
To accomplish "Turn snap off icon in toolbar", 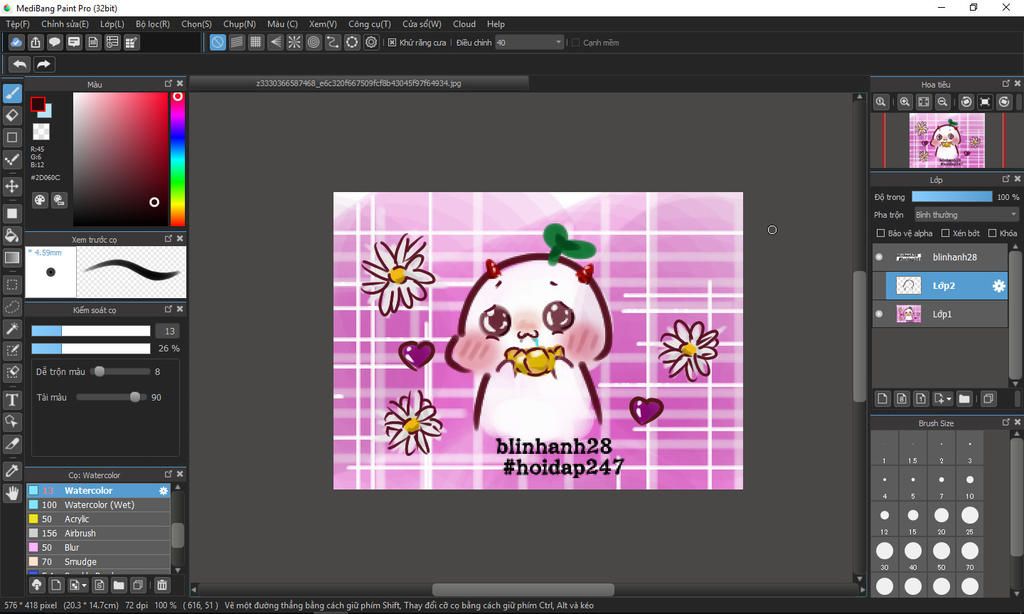I will click(x=217, y=42).
